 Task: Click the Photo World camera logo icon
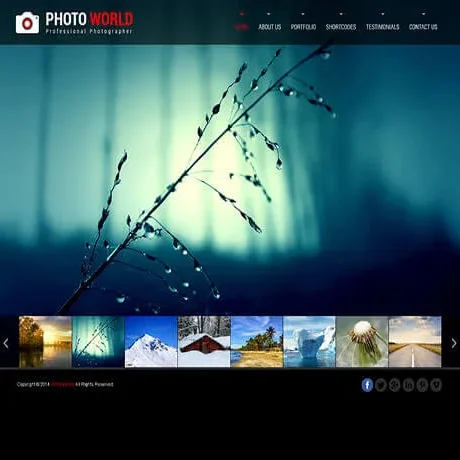pos(27,23)
